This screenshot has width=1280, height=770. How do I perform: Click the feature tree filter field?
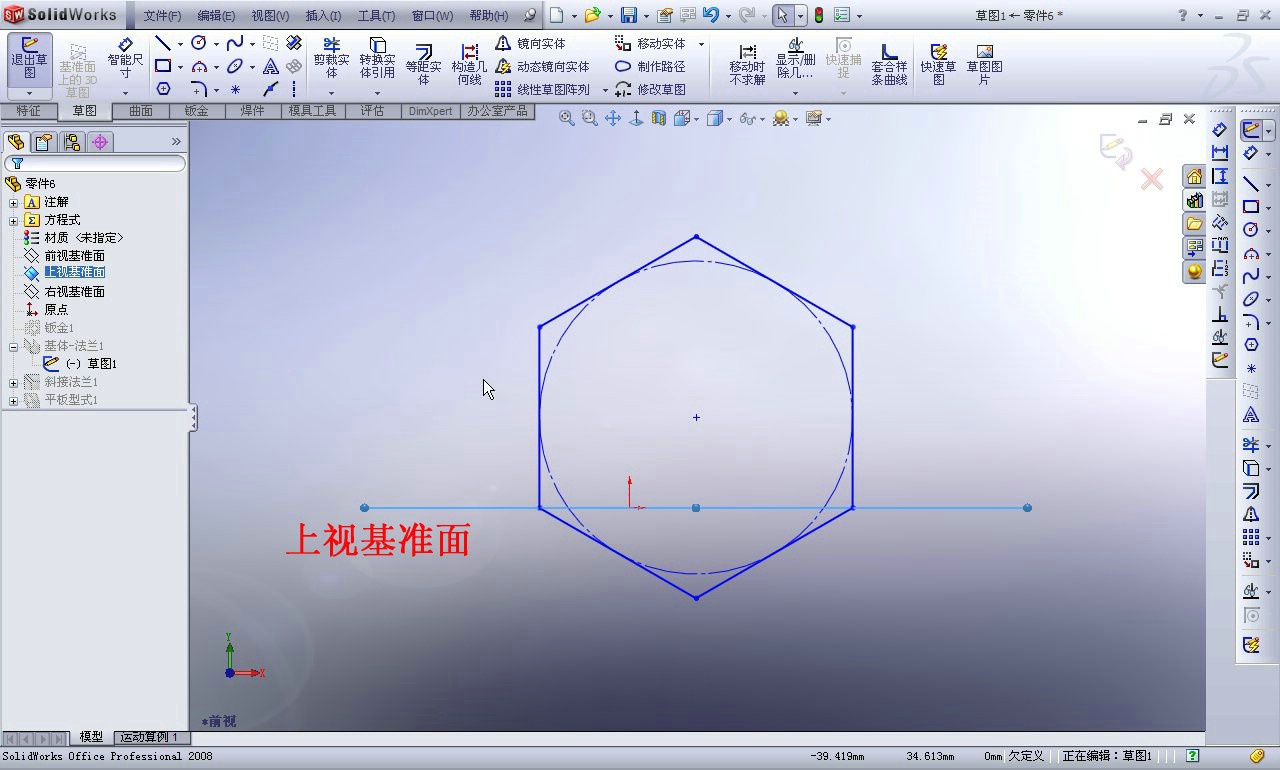95,163
